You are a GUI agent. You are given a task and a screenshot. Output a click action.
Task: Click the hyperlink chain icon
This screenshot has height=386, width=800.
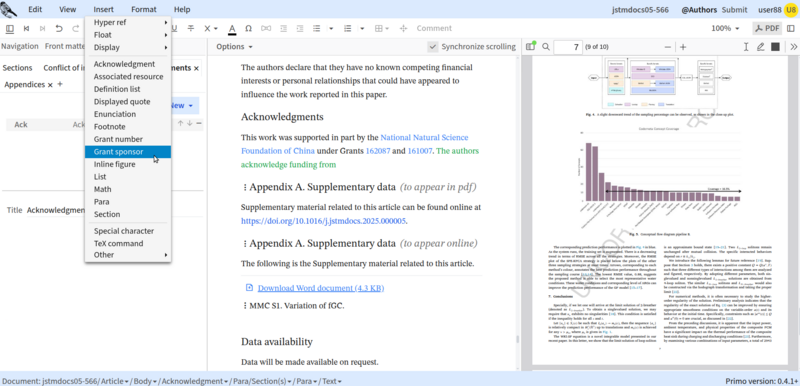tap(266, 29)
